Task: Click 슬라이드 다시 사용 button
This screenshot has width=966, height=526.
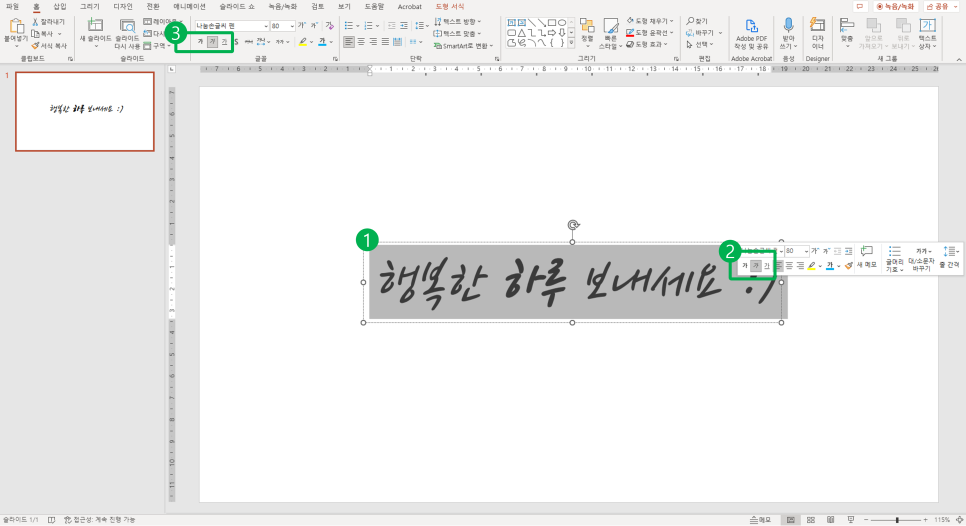Action: coord(128,34)
